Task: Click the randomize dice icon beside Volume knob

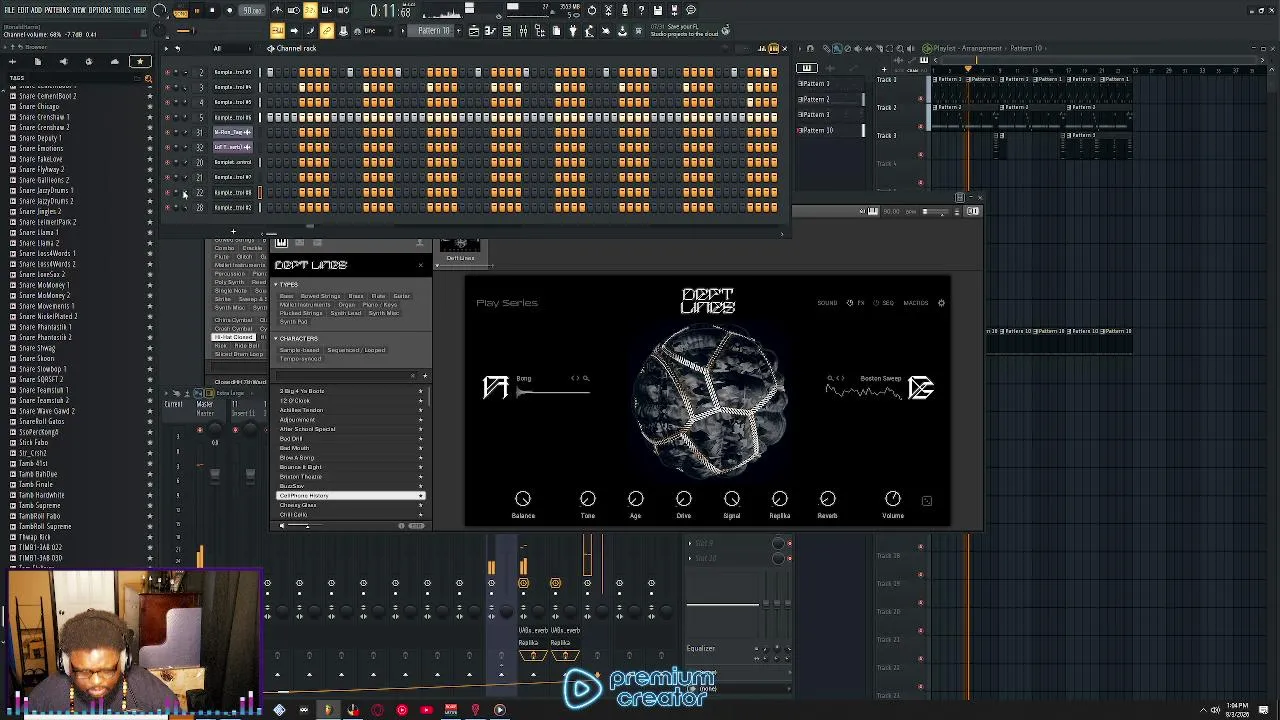Action: pos(926,500)
